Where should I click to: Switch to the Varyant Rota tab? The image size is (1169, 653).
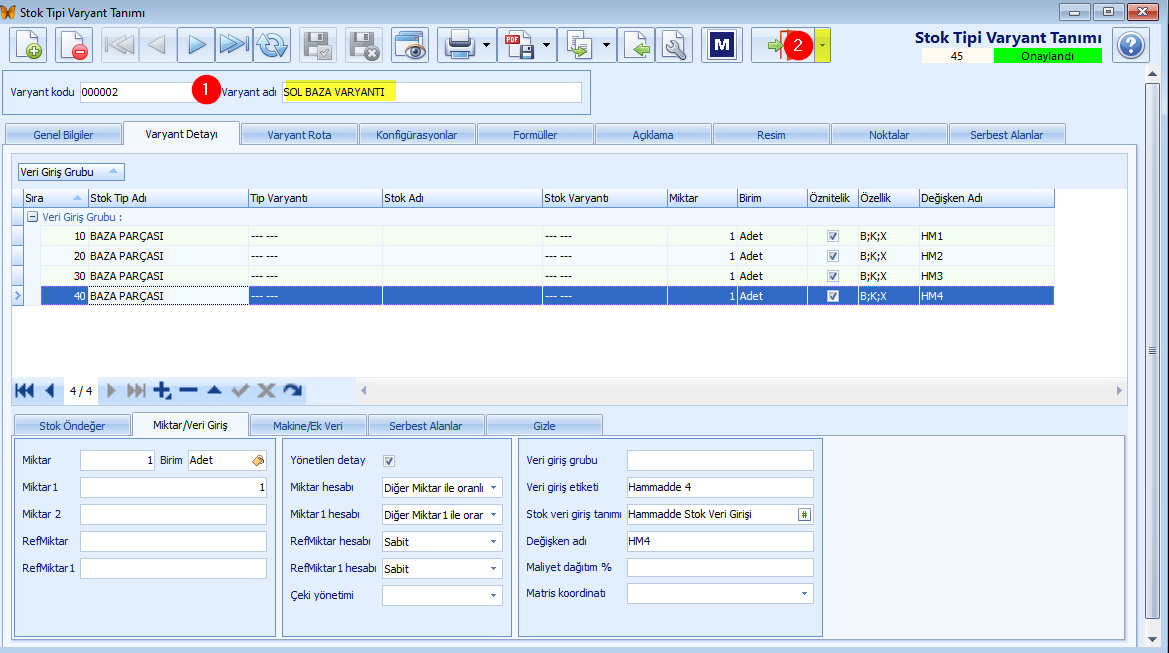click(x=299, y=135)
